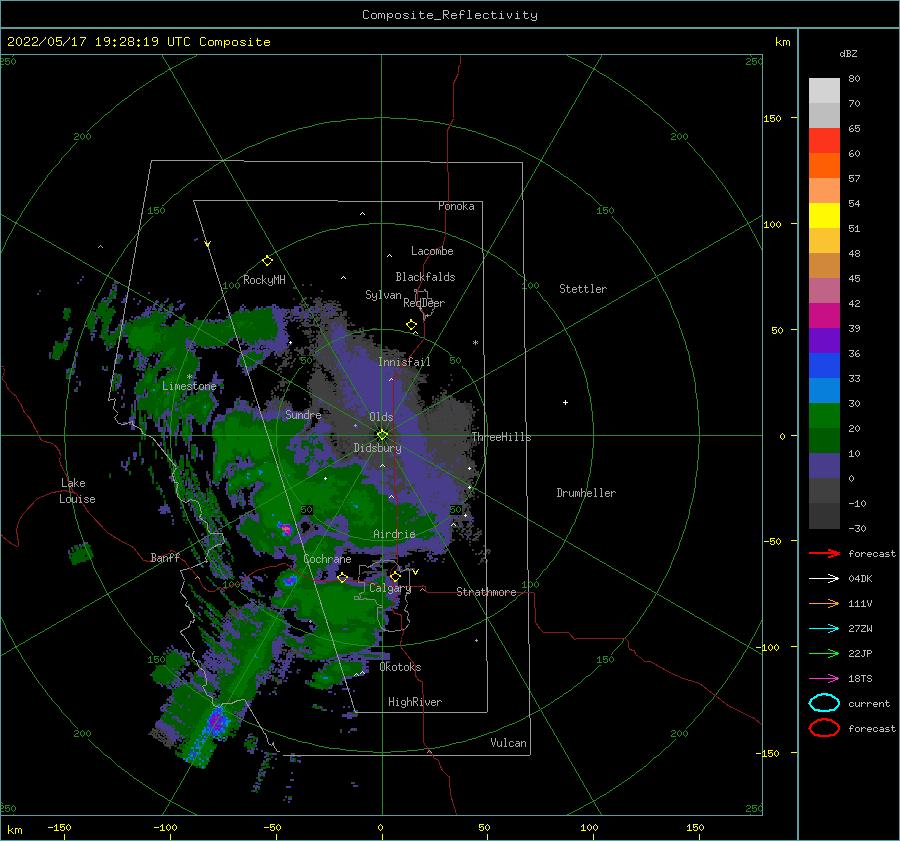Click the magenta swatch above 39 dBZ
900x841 pixels.
pyautogui.click(x=824, y=316)
